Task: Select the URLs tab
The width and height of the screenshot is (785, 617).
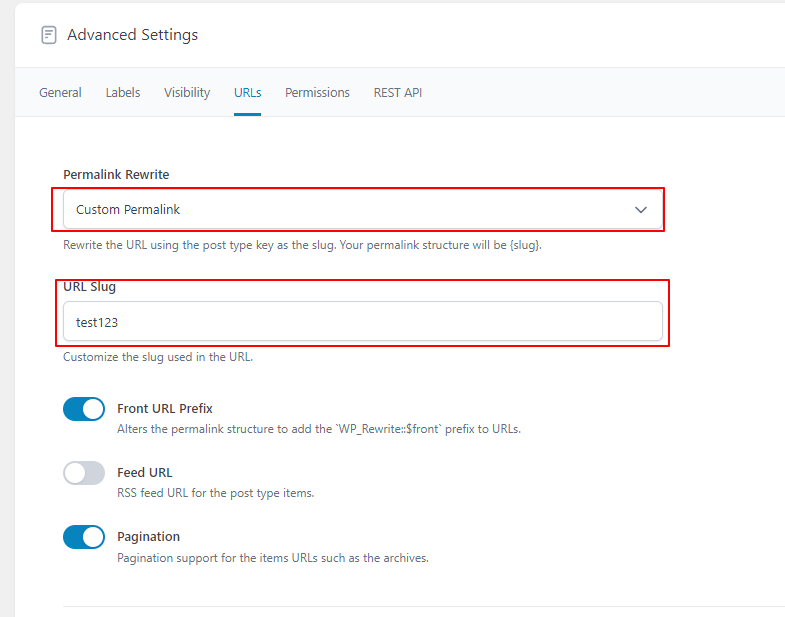Action: pyautogui.click(x=247, y=93)
